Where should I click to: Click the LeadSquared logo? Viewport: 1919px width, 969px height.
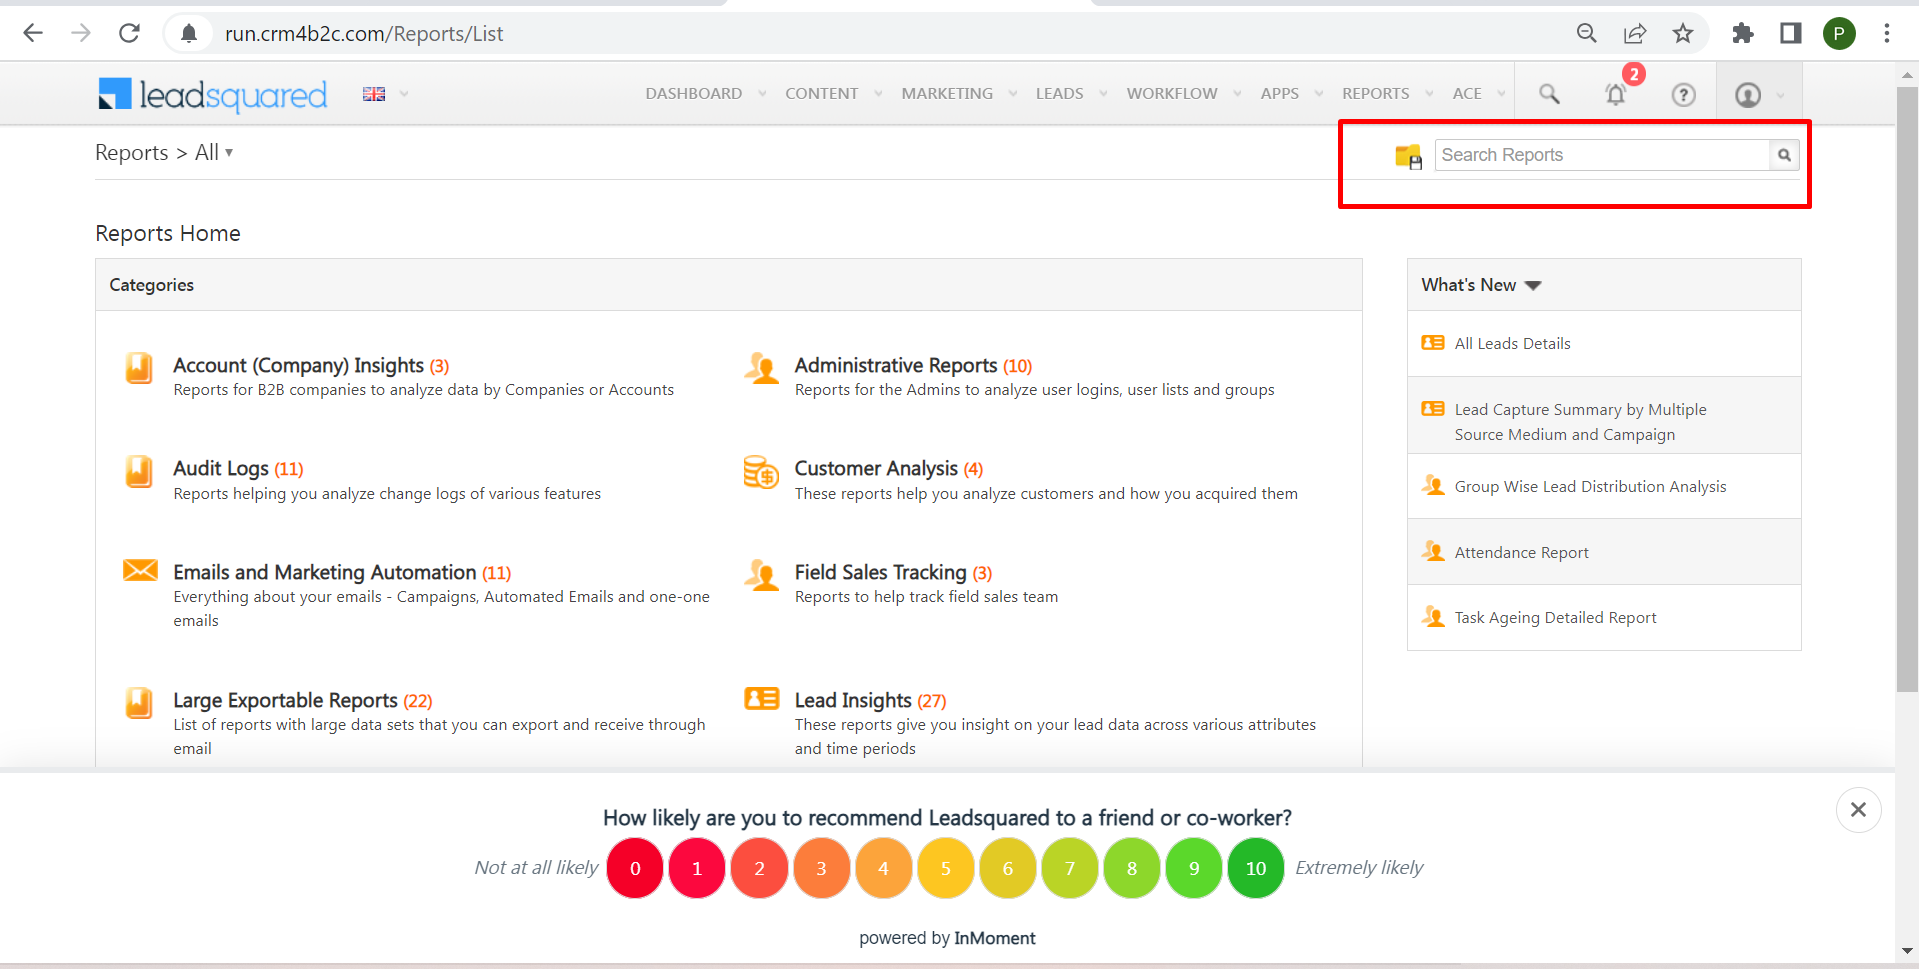click(213, 94)
